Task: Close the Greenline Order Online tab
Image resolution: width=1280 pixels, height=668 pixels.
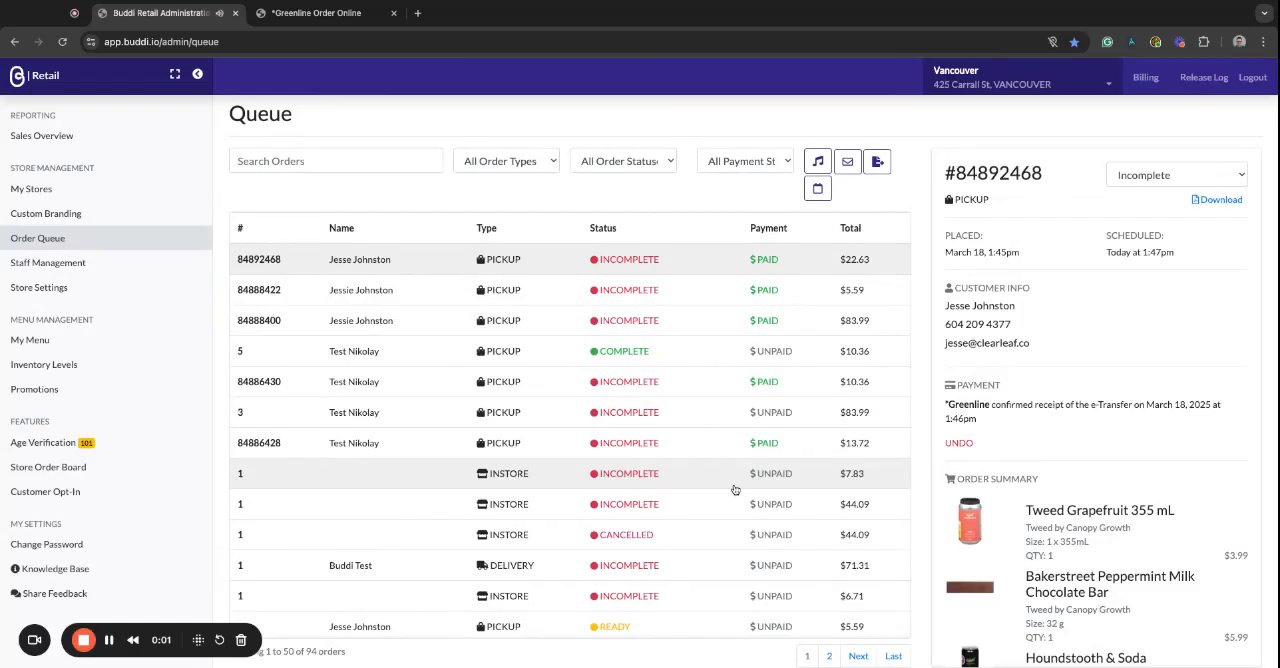Action: (x=393, y=13)
